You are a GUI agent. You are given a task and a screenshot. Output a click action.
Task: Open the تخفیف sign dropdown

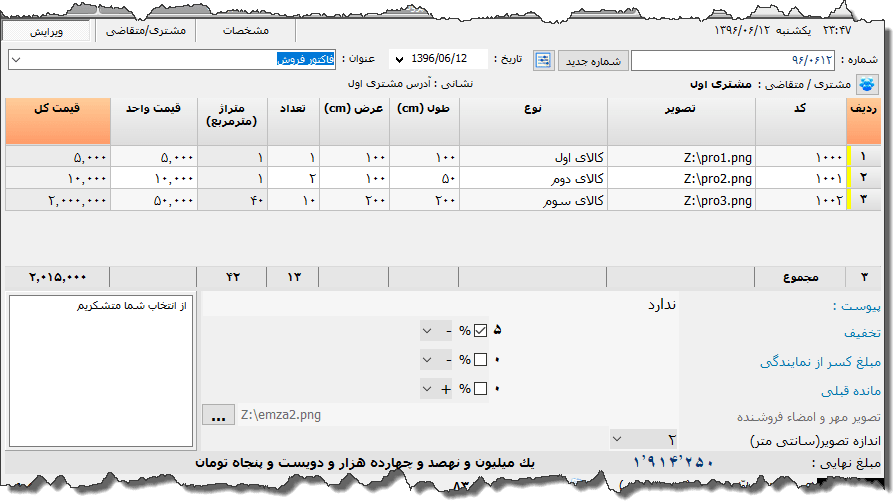[436, 331]
